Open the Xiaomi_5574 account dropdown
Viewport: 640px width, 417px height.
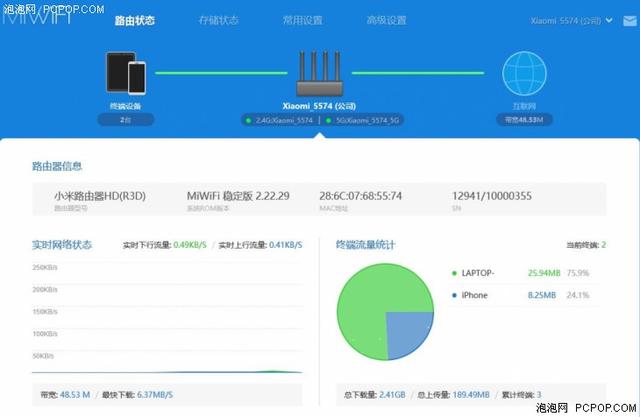[x=571, y=20]
